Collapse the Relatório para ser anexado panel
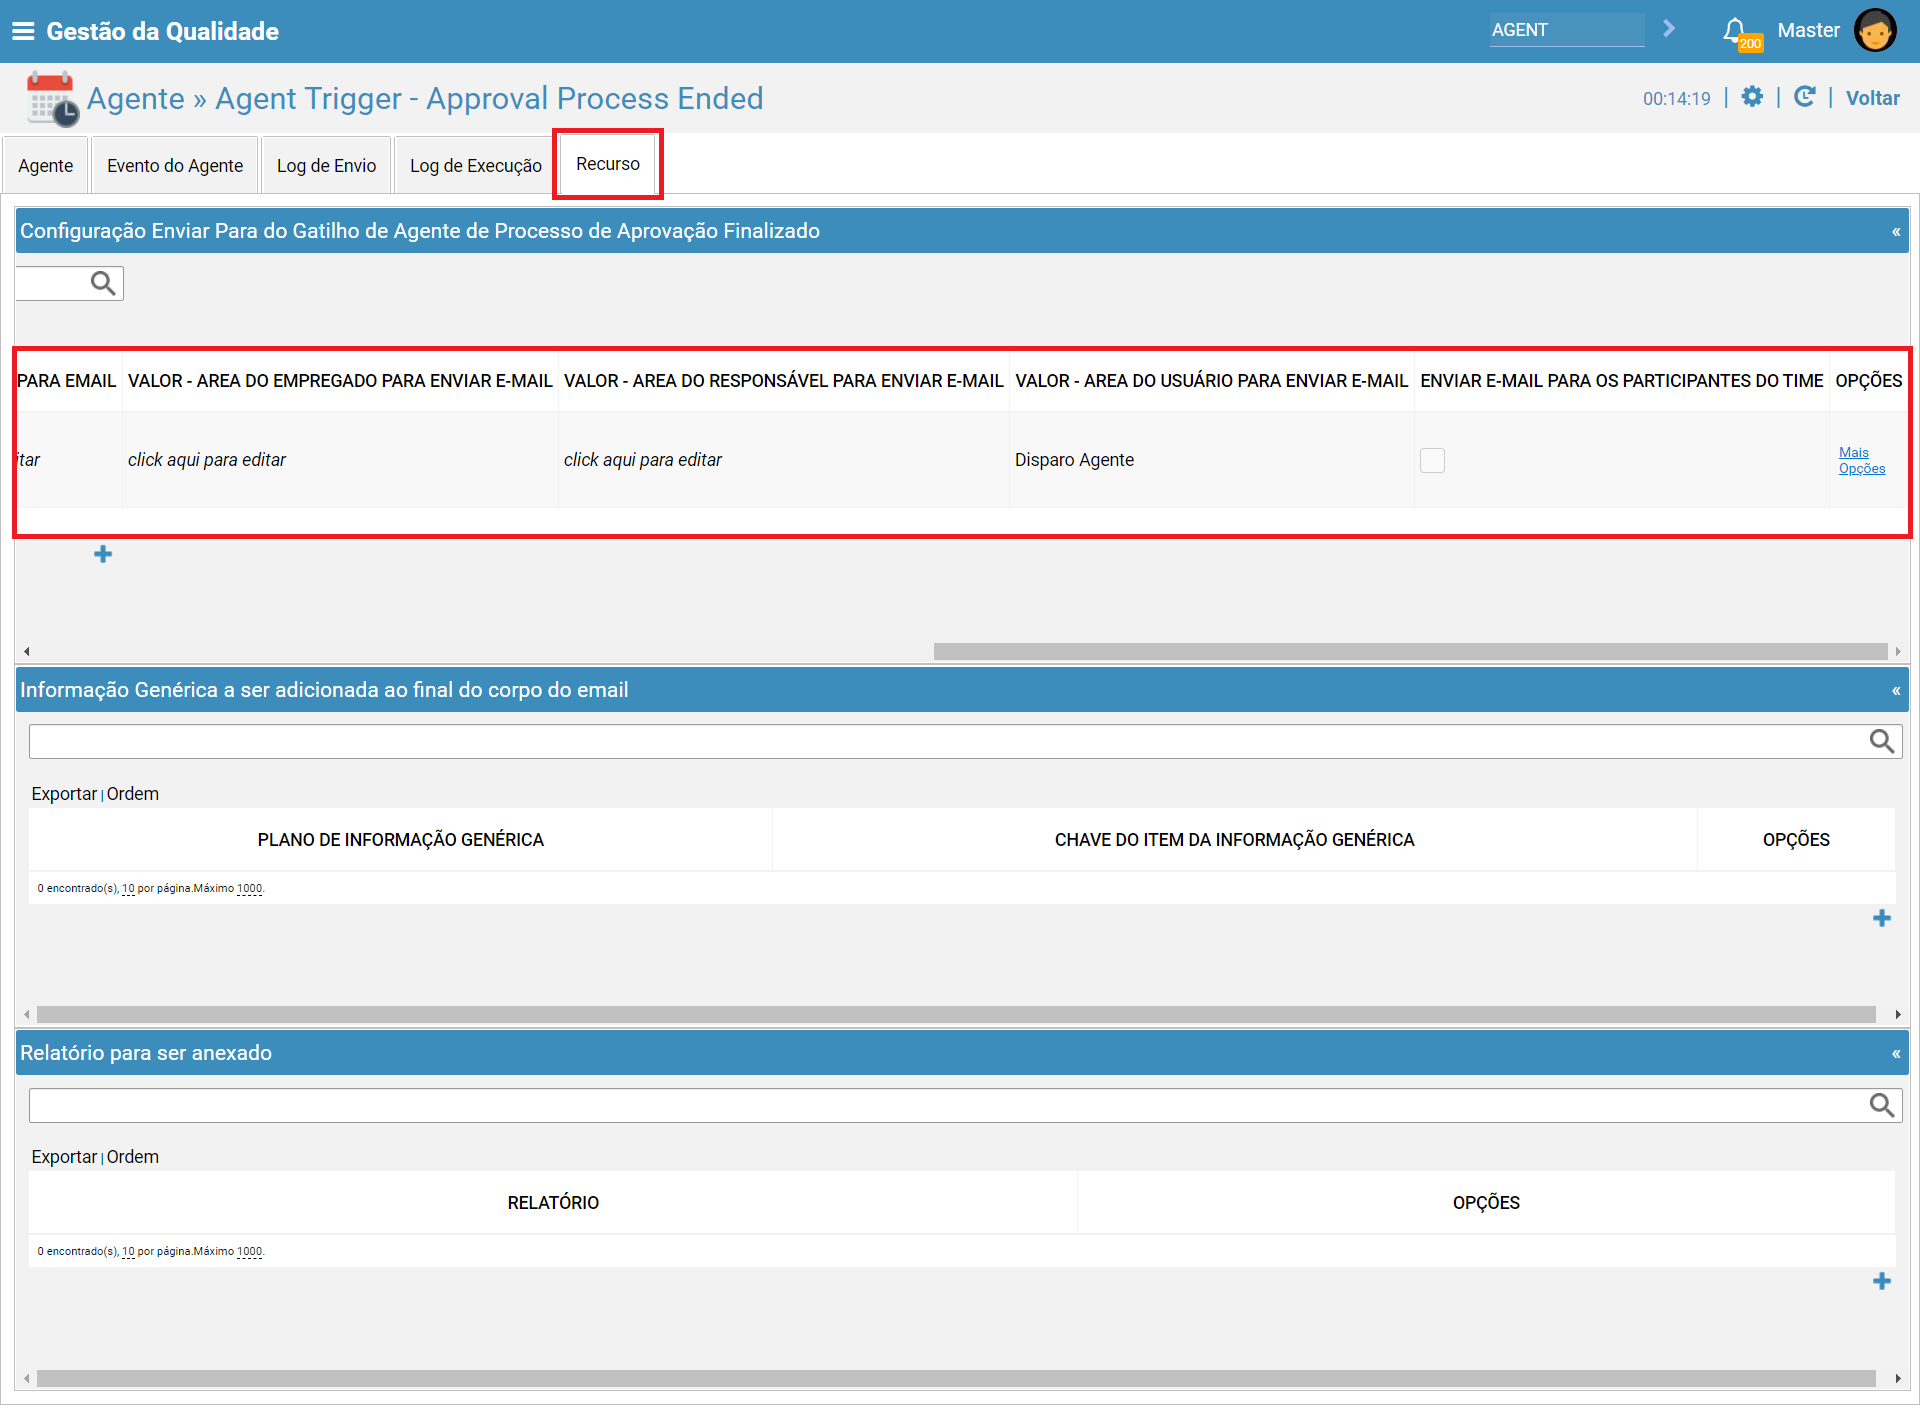This screenshot has height=1411, width=1920. click(x=1896, y=1054)
